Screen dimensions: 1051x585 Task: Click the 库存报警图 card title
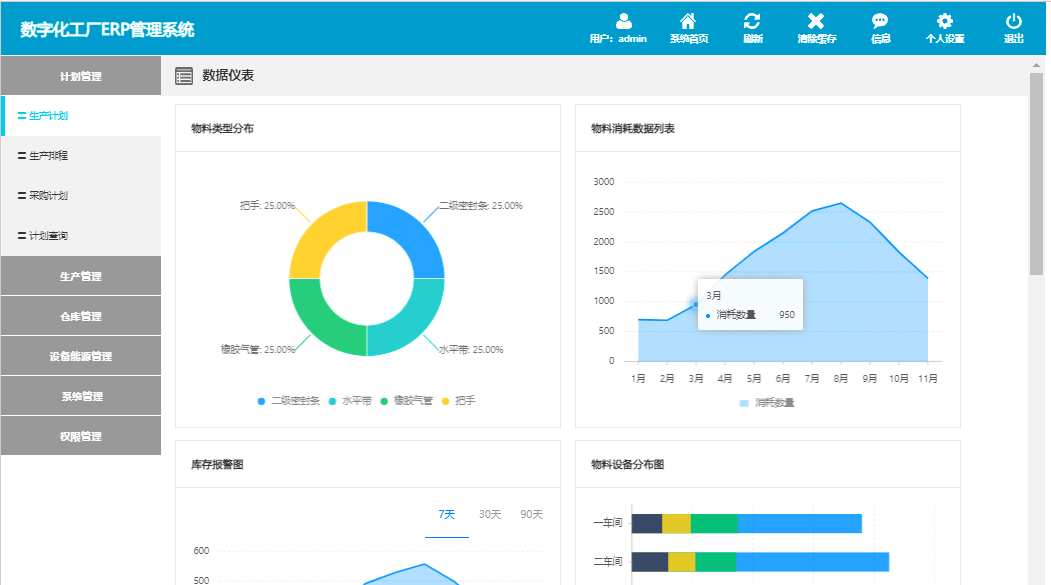pos(217,464)
